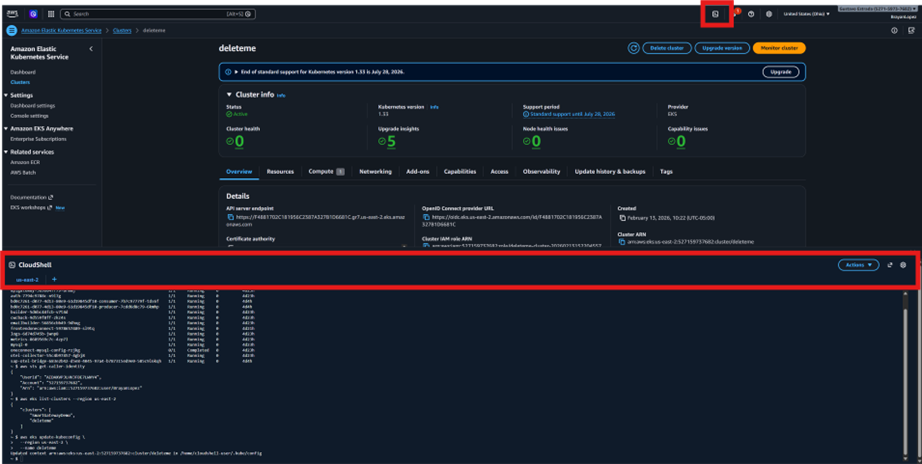Open the AWS services grid menu
The height and width of the screenshot is (464, 922).
point(51,14)
